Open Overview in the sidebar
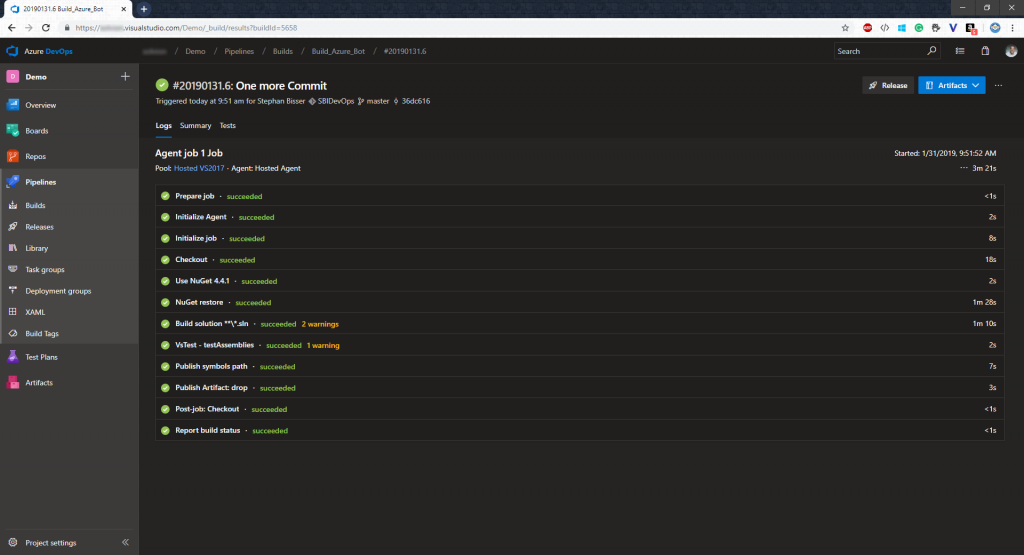This screenshot has height=555, width=1024. (x=40, y=105)
